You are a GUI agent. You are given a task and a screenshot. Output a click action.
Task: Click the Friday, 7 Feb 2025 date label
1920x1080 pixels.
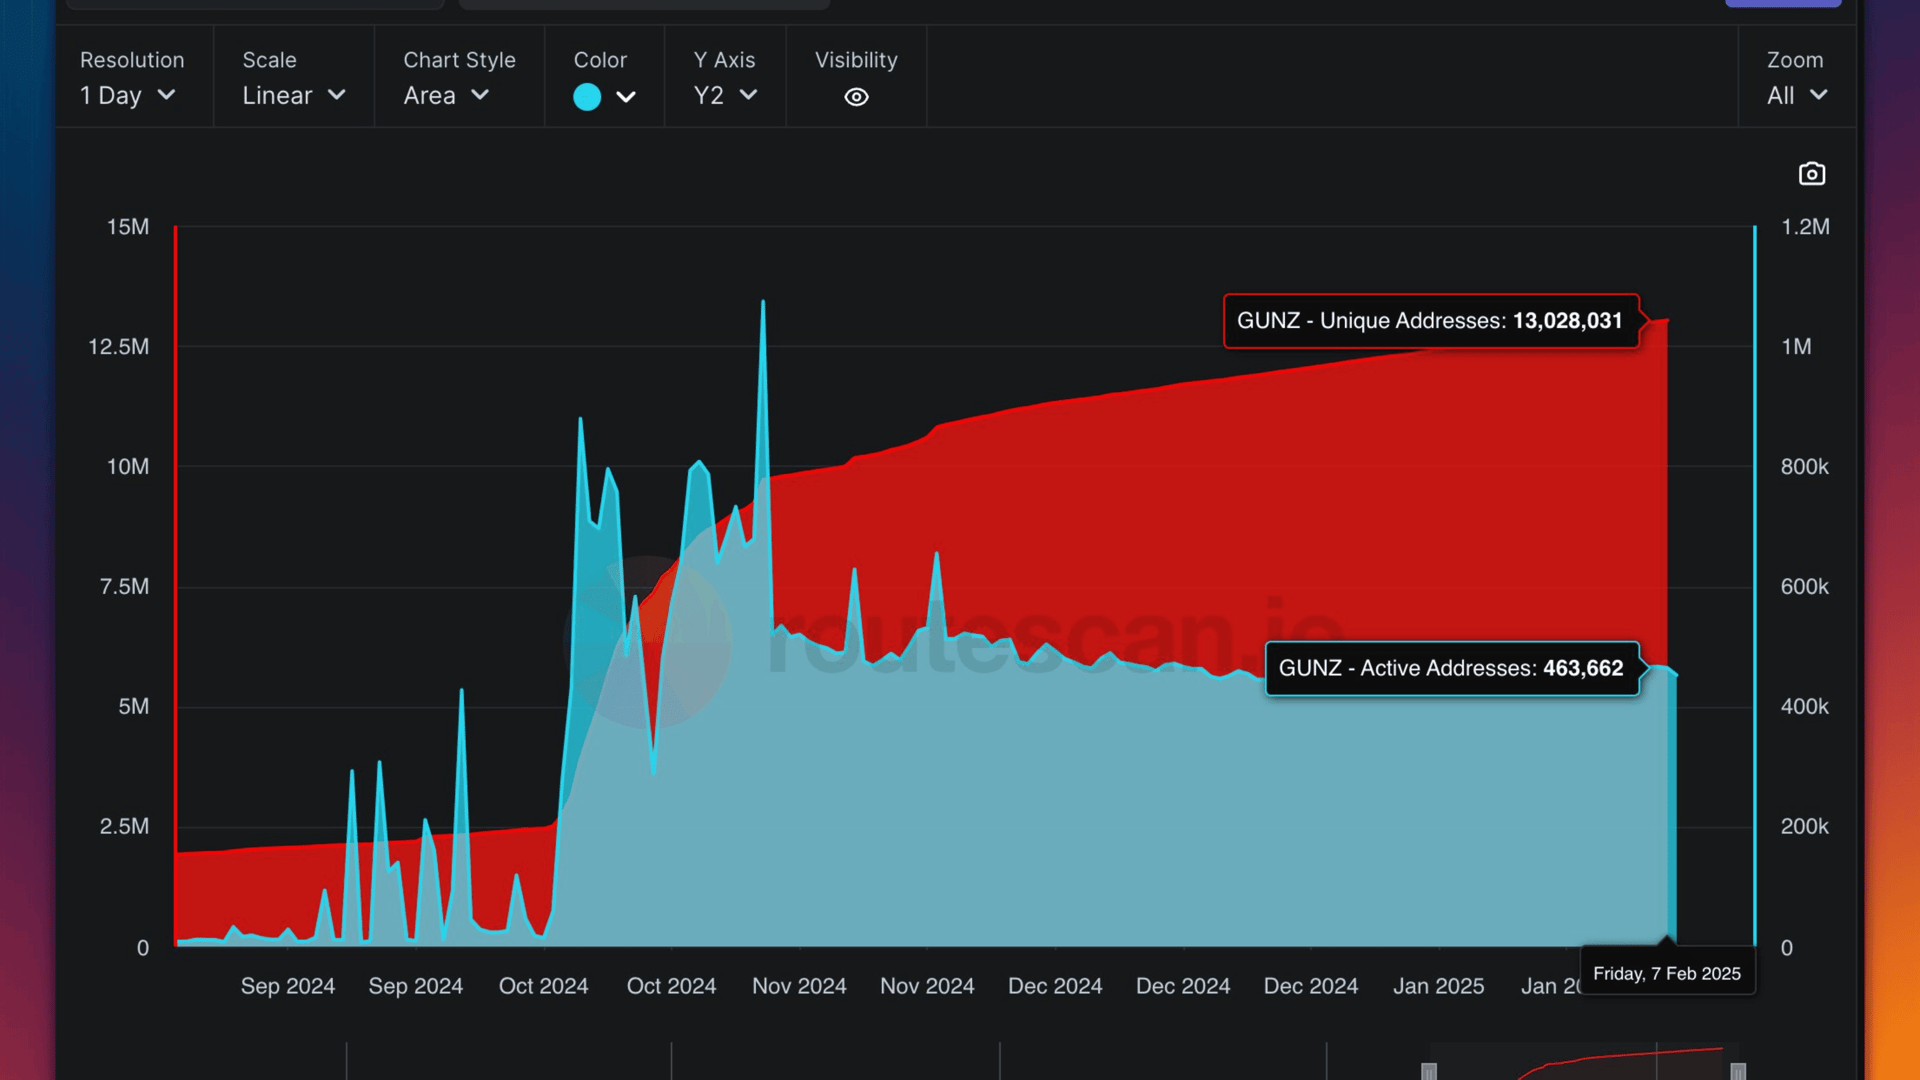coord(1668,971)
